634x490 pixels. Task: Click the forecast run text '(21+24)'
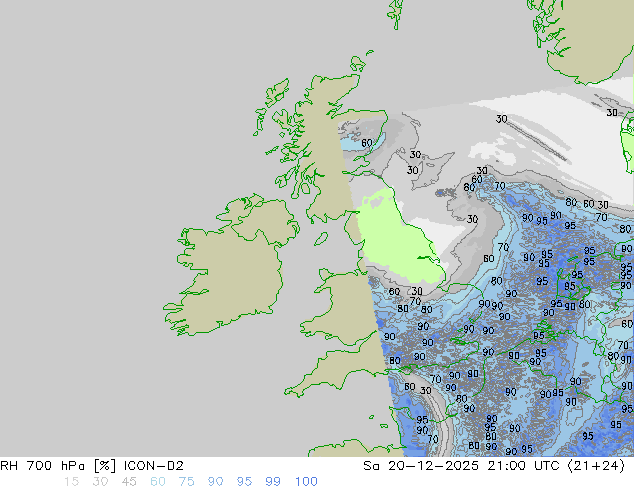(x=596, y=466)
